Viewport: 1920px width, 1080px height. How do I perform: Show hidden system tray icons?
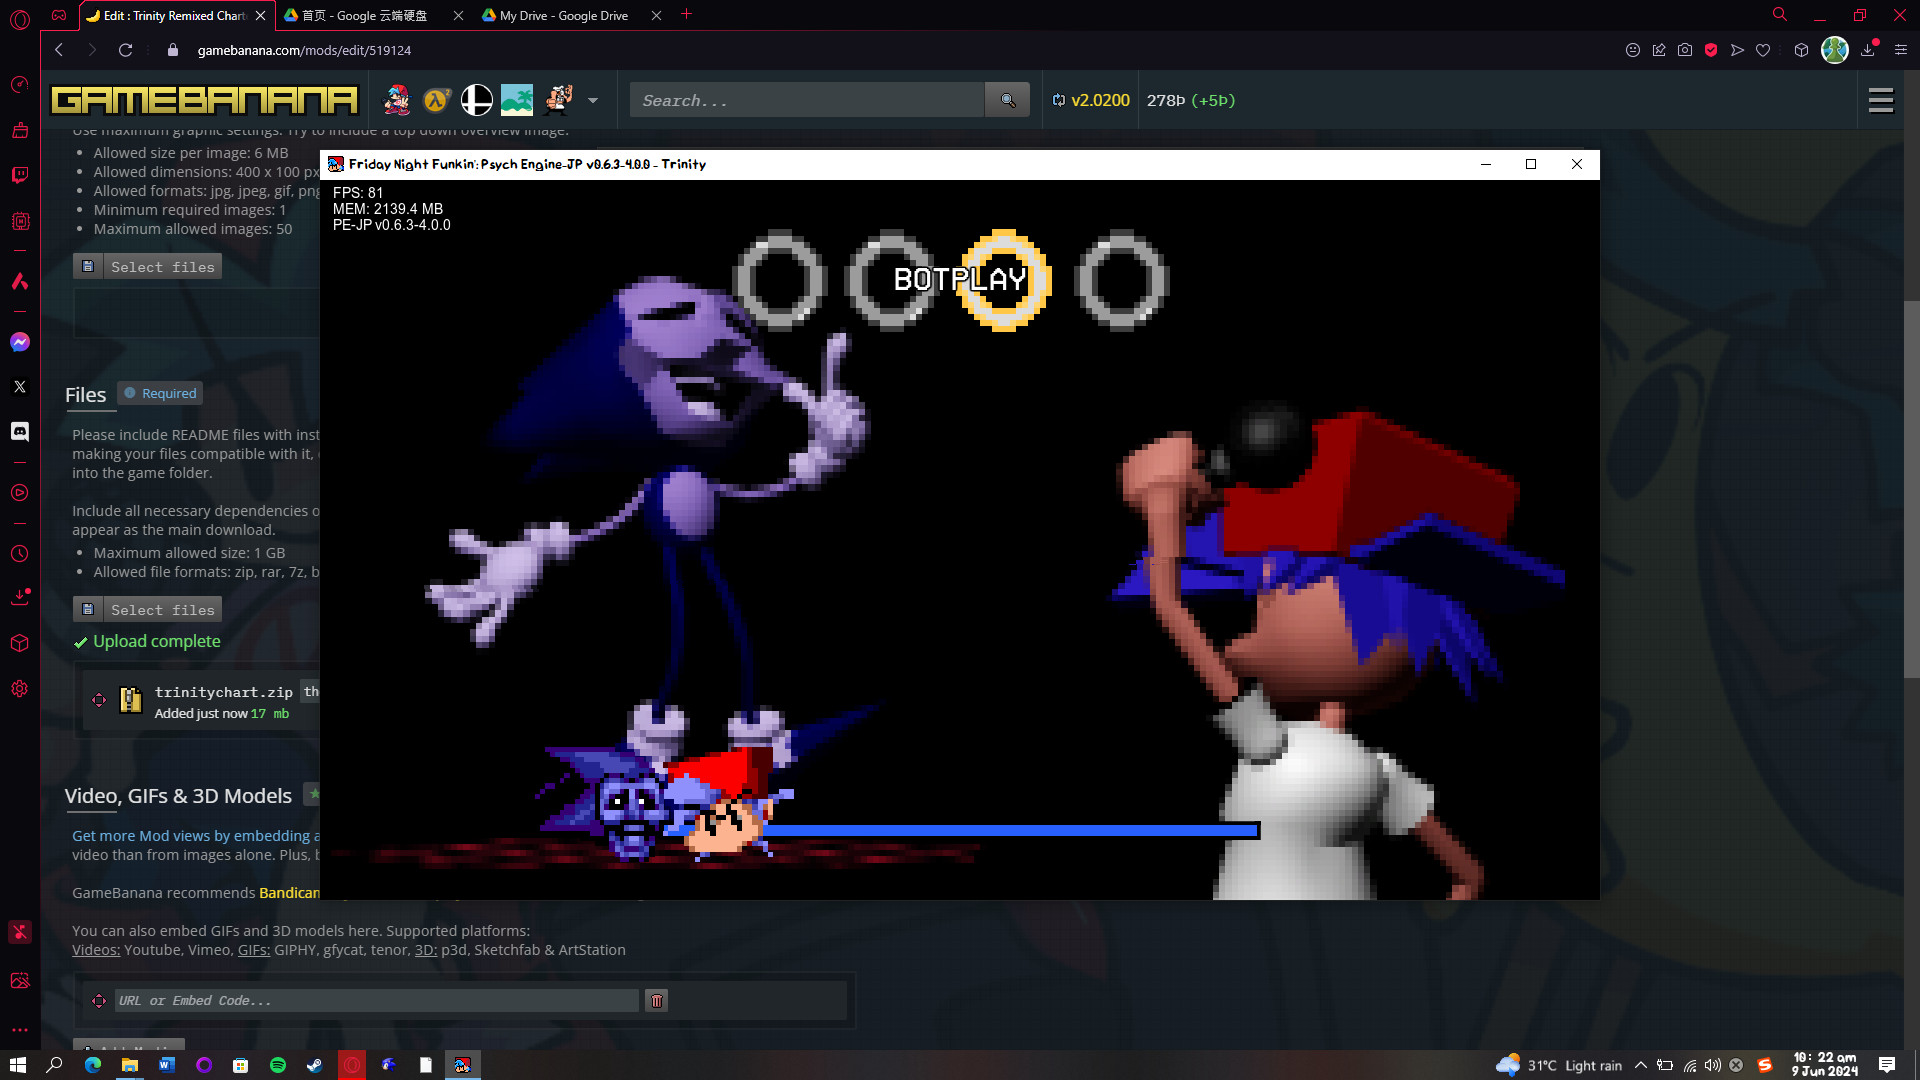click(x=1640, y=1065)
